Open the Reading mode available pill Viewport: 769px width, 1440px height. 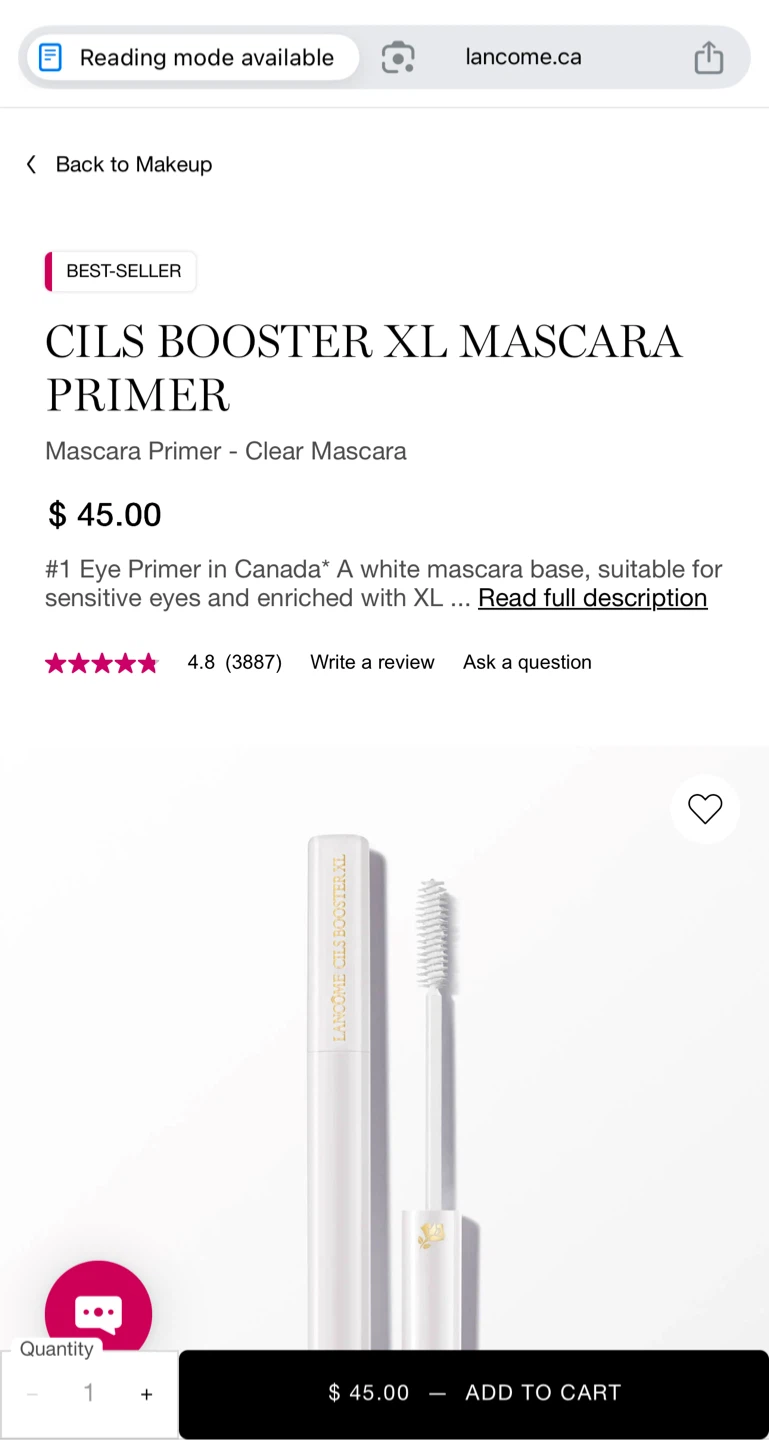[192, 57]
